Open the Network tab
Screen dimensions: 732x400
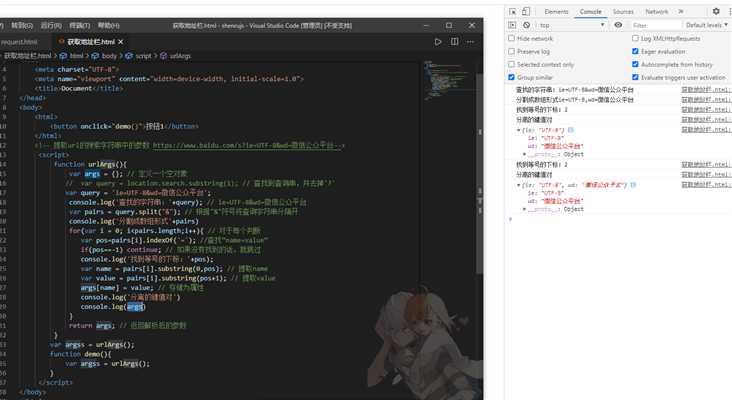click(x=657, y=12)
